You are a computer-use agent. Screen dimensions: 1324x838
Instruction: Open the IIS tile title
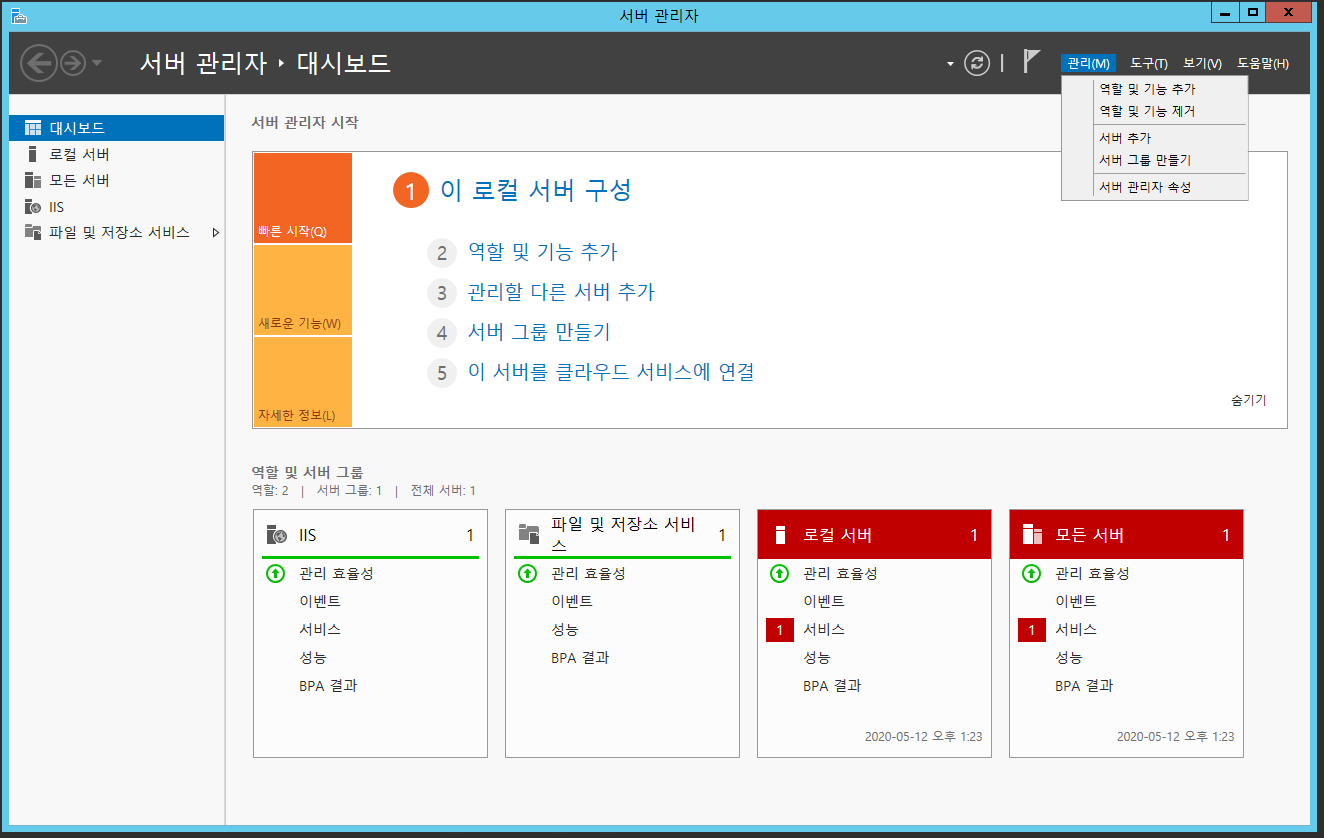[x=308, y=535]
